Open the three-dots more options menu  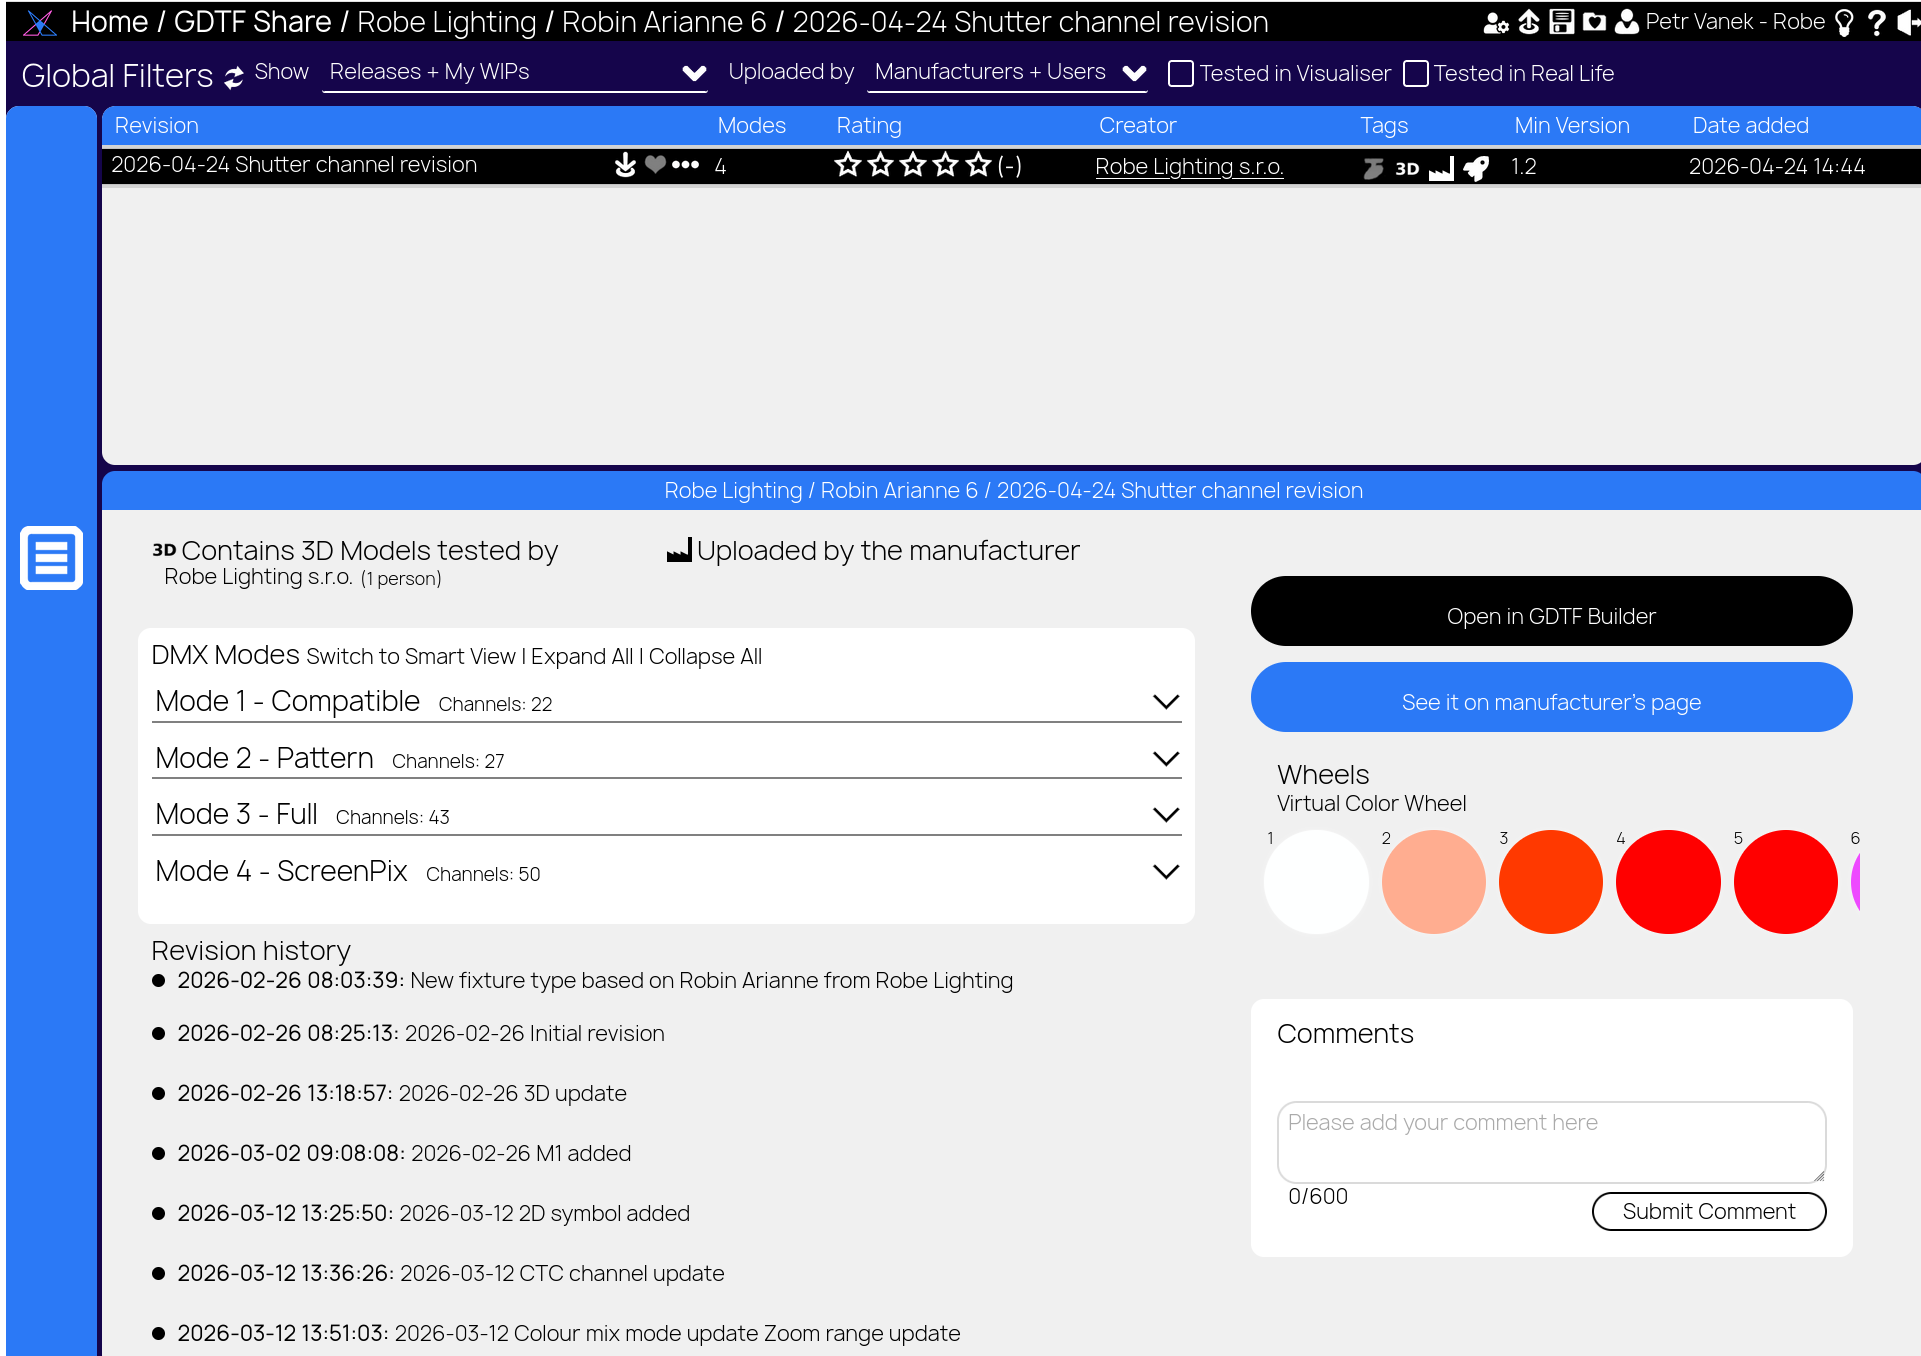685,165
